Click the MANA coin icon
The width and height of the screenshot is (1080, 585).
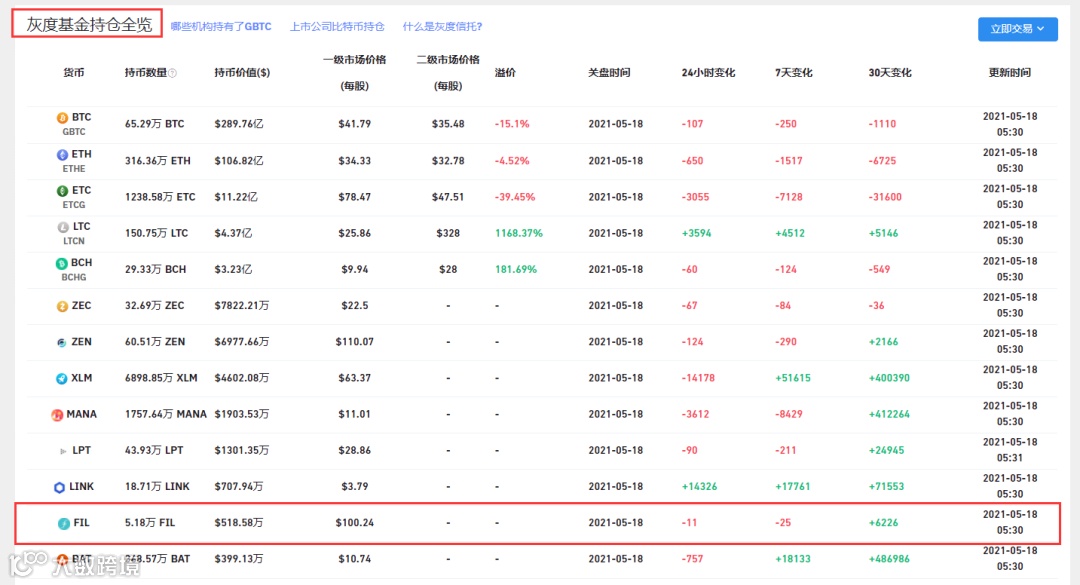coord(57,415)
